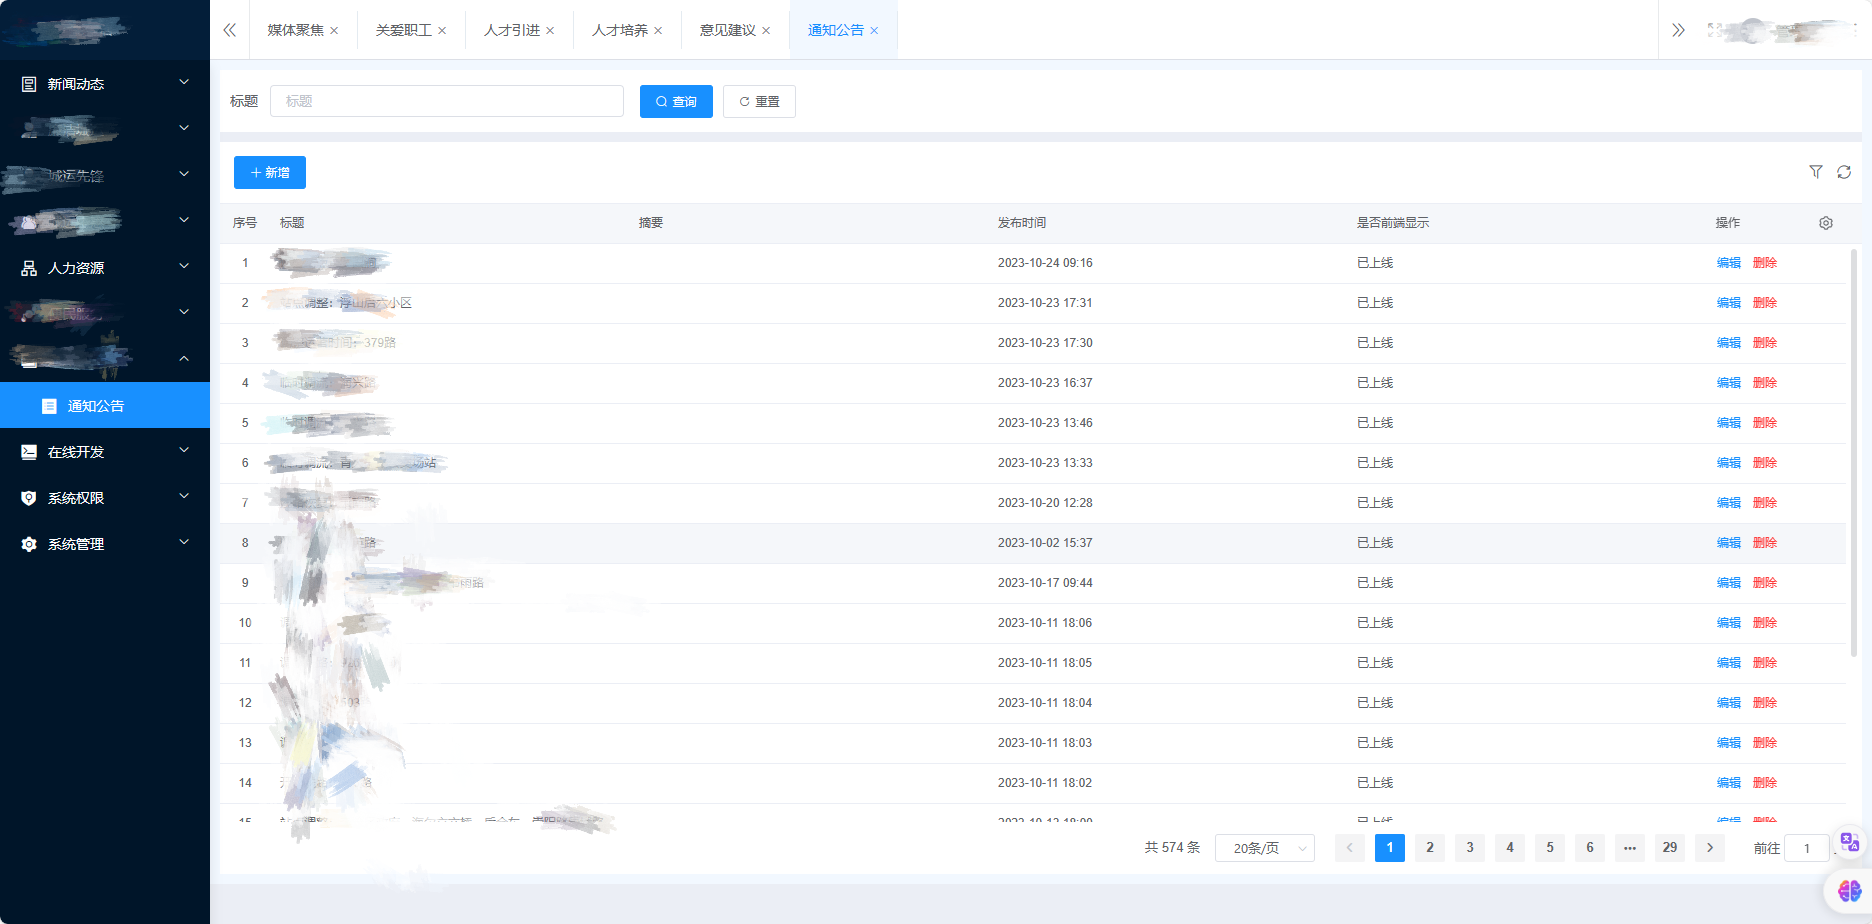Click the 系统管理 gear icon
This screenshot has height=924, width=1872.
(x=29, y=544)
